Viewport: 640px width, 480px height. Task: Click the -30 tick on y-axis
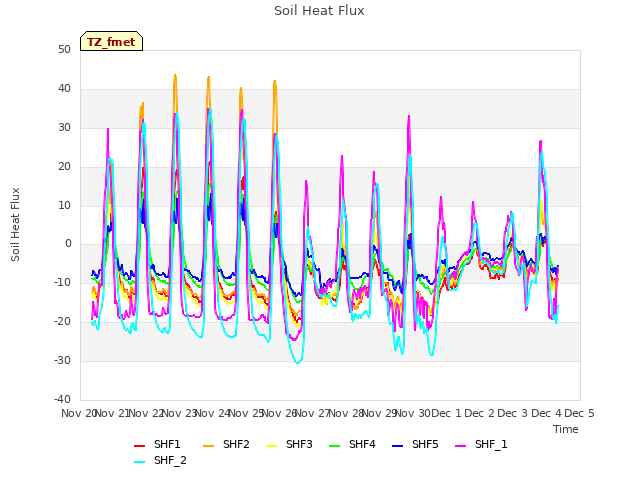(x=62, y=360)
